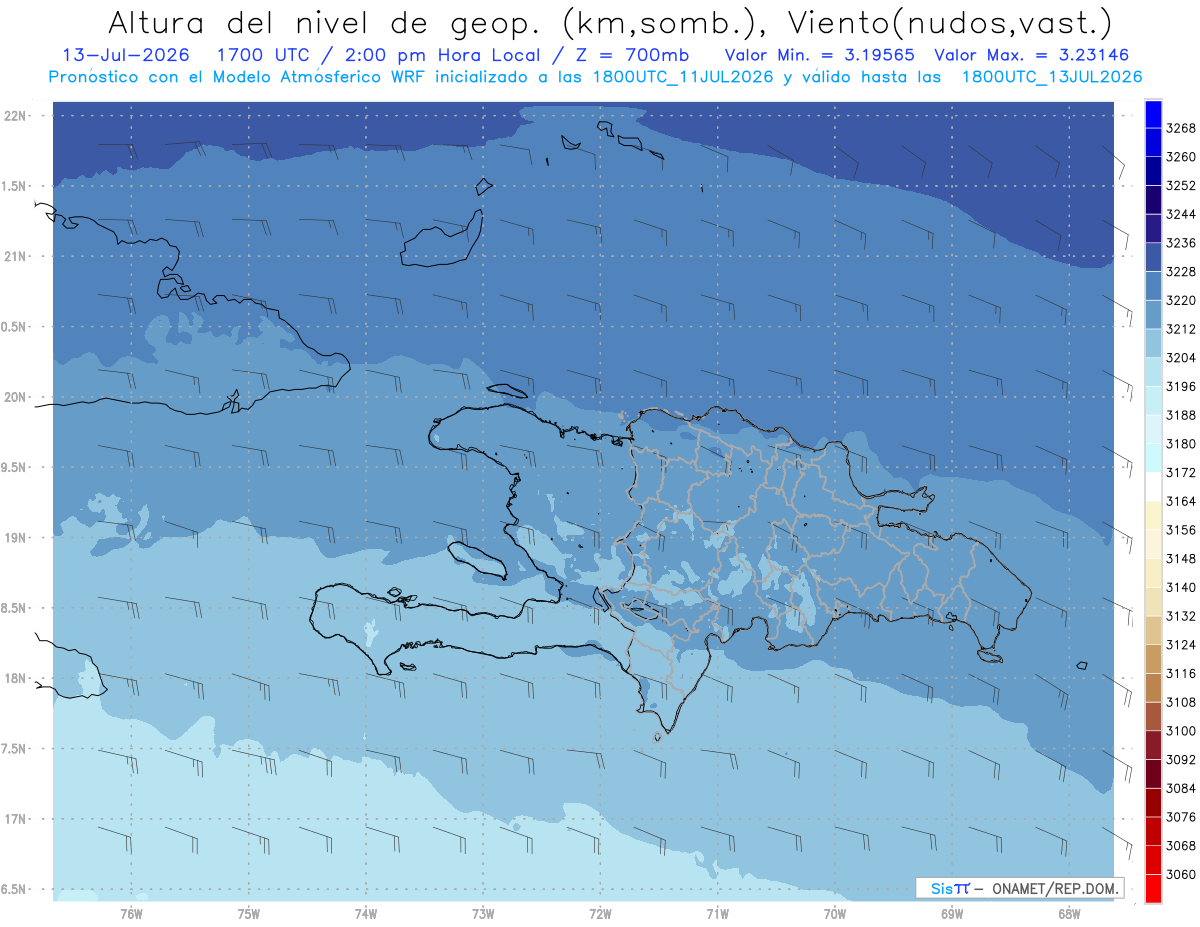
Task: Select the date '13-Jul-2026' in header
Action: pyautogui.click(x=125, y=55)
